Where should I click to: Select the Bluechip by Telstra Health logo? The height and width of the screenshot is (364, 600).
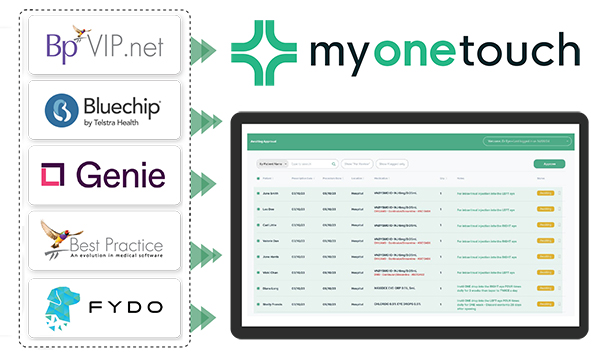click(104, 110)
